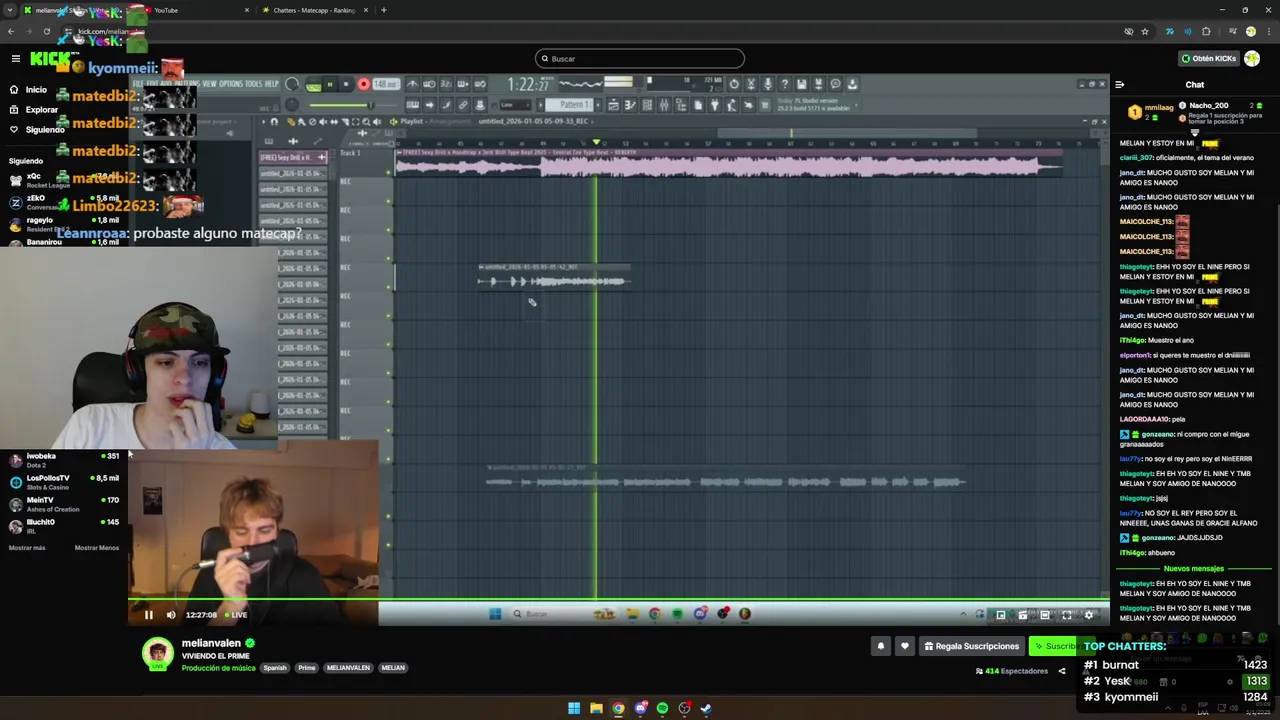Open browser extensions puzzle icon
The image size is (1280, 720).
click(x=1206, y=31)
